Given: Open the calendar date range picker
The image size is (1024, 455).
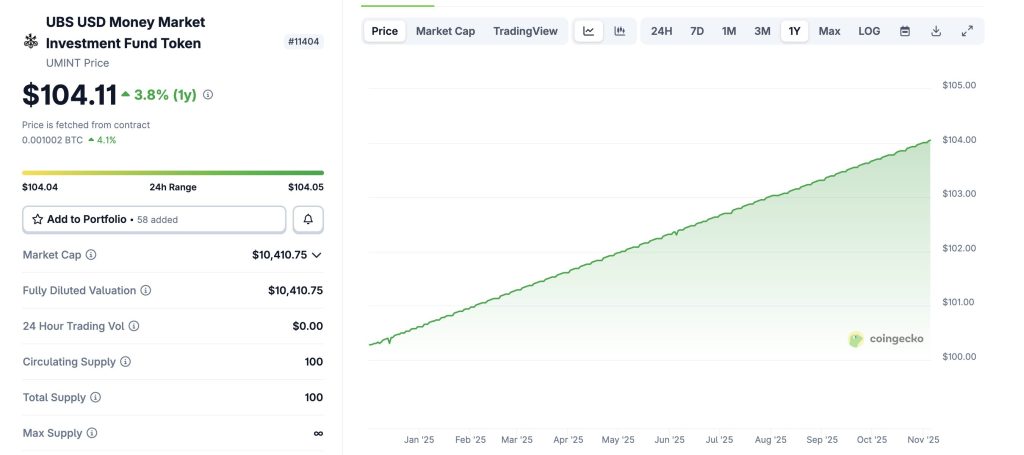Looking at the screenshot, I should pyautogui.click(x=905, y=31).
